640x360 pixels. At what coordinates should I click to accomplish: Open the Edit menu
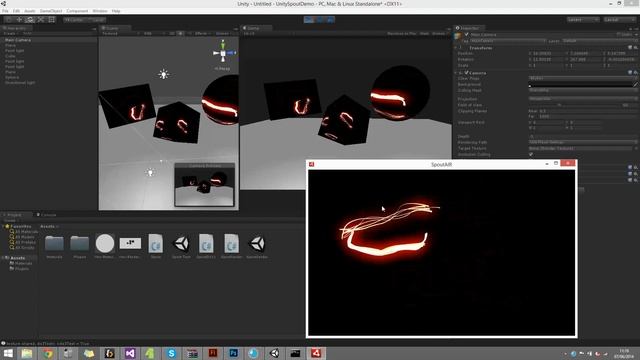[x=16, y=11]
